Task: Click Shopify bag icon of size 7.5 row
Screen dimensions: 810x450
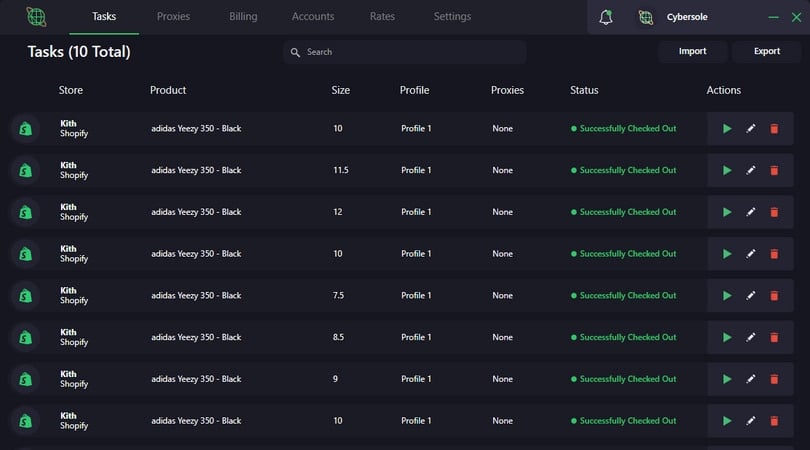Action: pos(25,296)
